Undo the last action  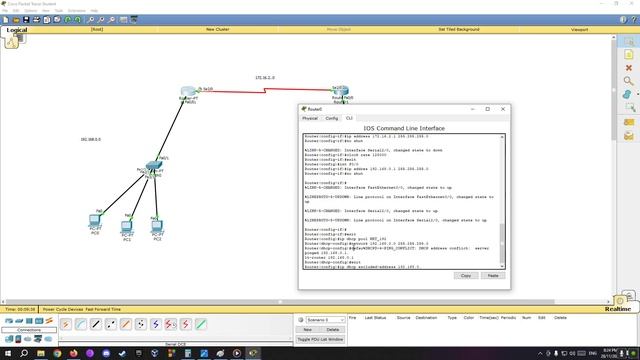click(x=68, y=20)
